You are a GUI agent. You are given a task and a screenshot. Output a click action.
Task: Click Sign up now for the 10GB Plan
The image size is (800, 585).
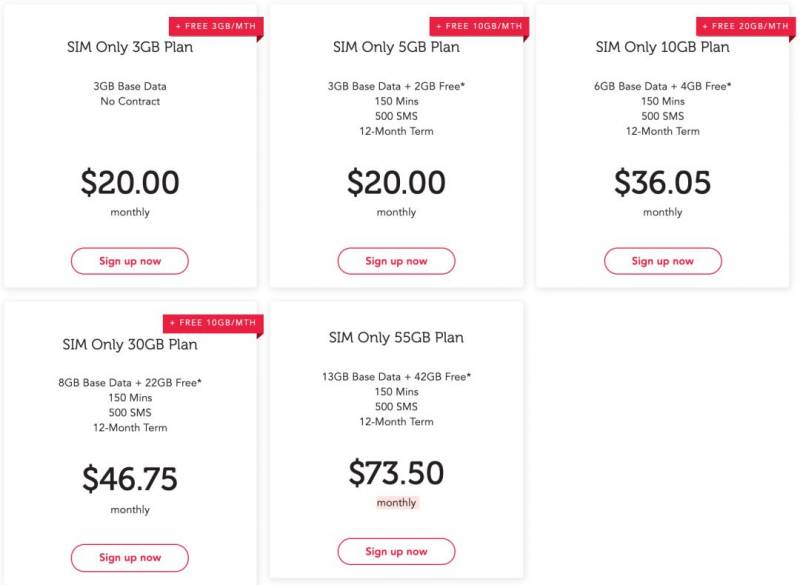click(x=662, y=261)
